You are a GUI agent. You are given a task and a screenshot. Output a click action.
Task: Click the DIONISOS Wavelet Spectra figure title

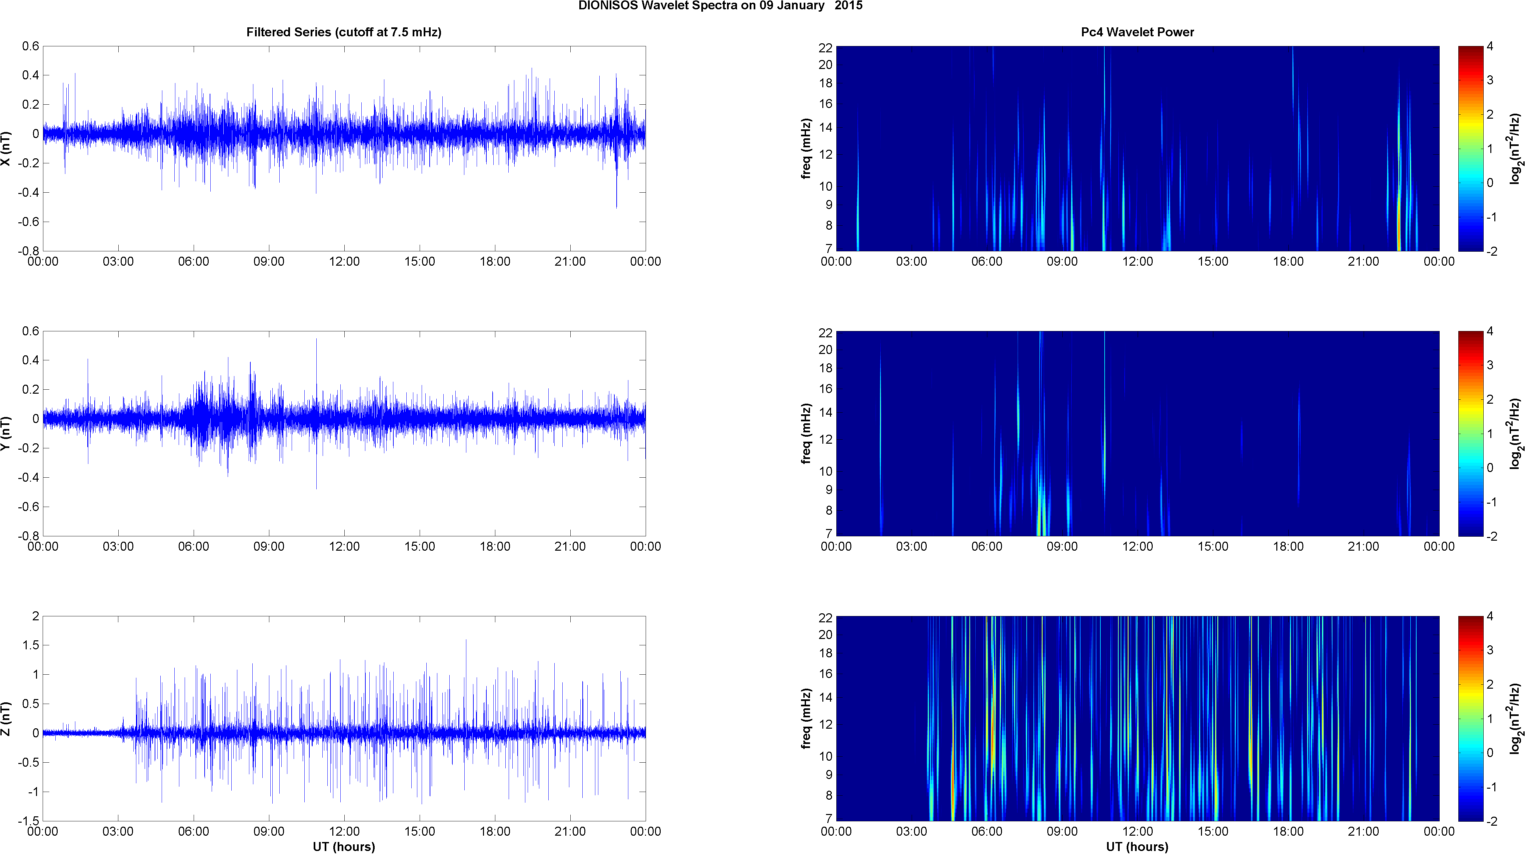coord(720,6)
